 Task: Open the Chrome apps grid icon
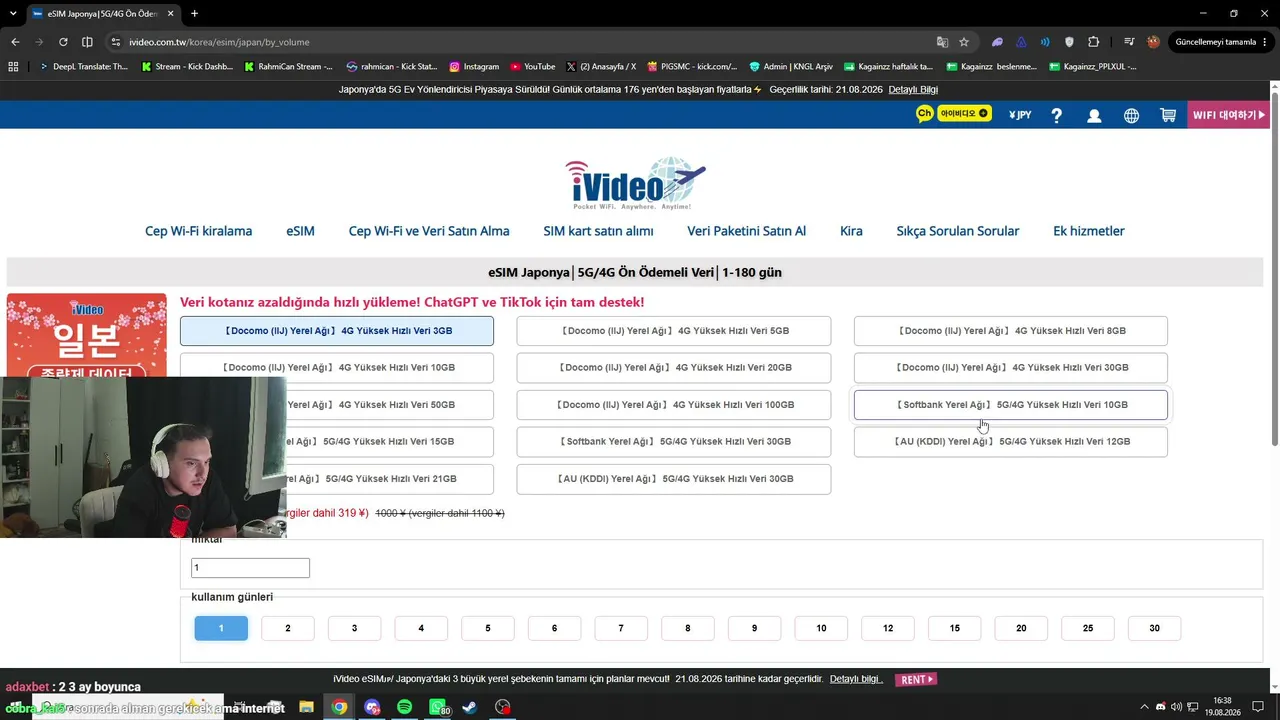tap(13, 67)
